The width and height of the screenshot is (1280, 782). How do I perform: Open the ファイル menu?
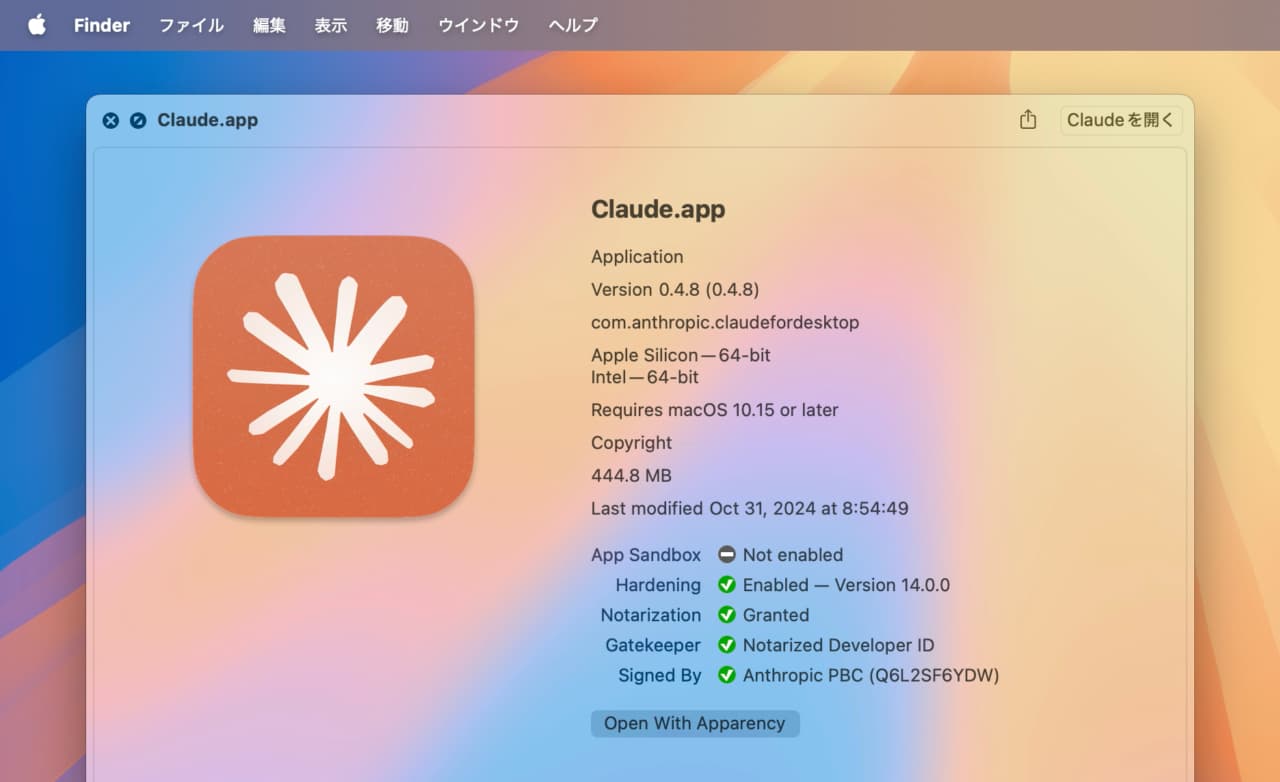(x=190, y=25)
